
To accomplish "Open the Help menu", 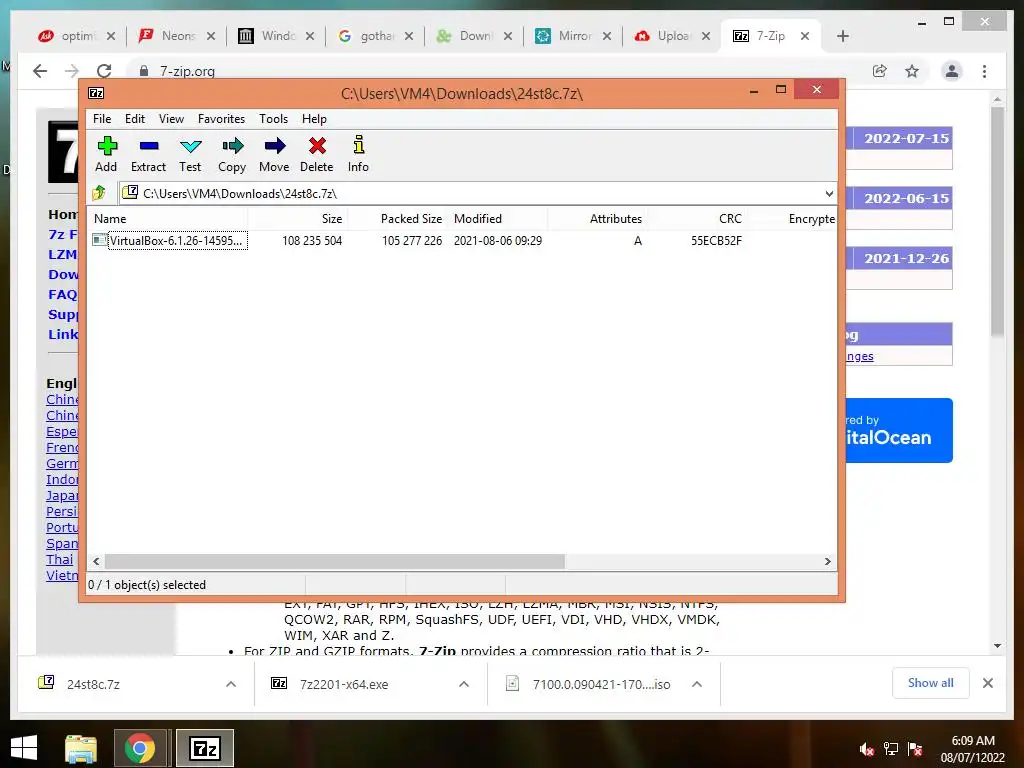I will click(314, 119).
